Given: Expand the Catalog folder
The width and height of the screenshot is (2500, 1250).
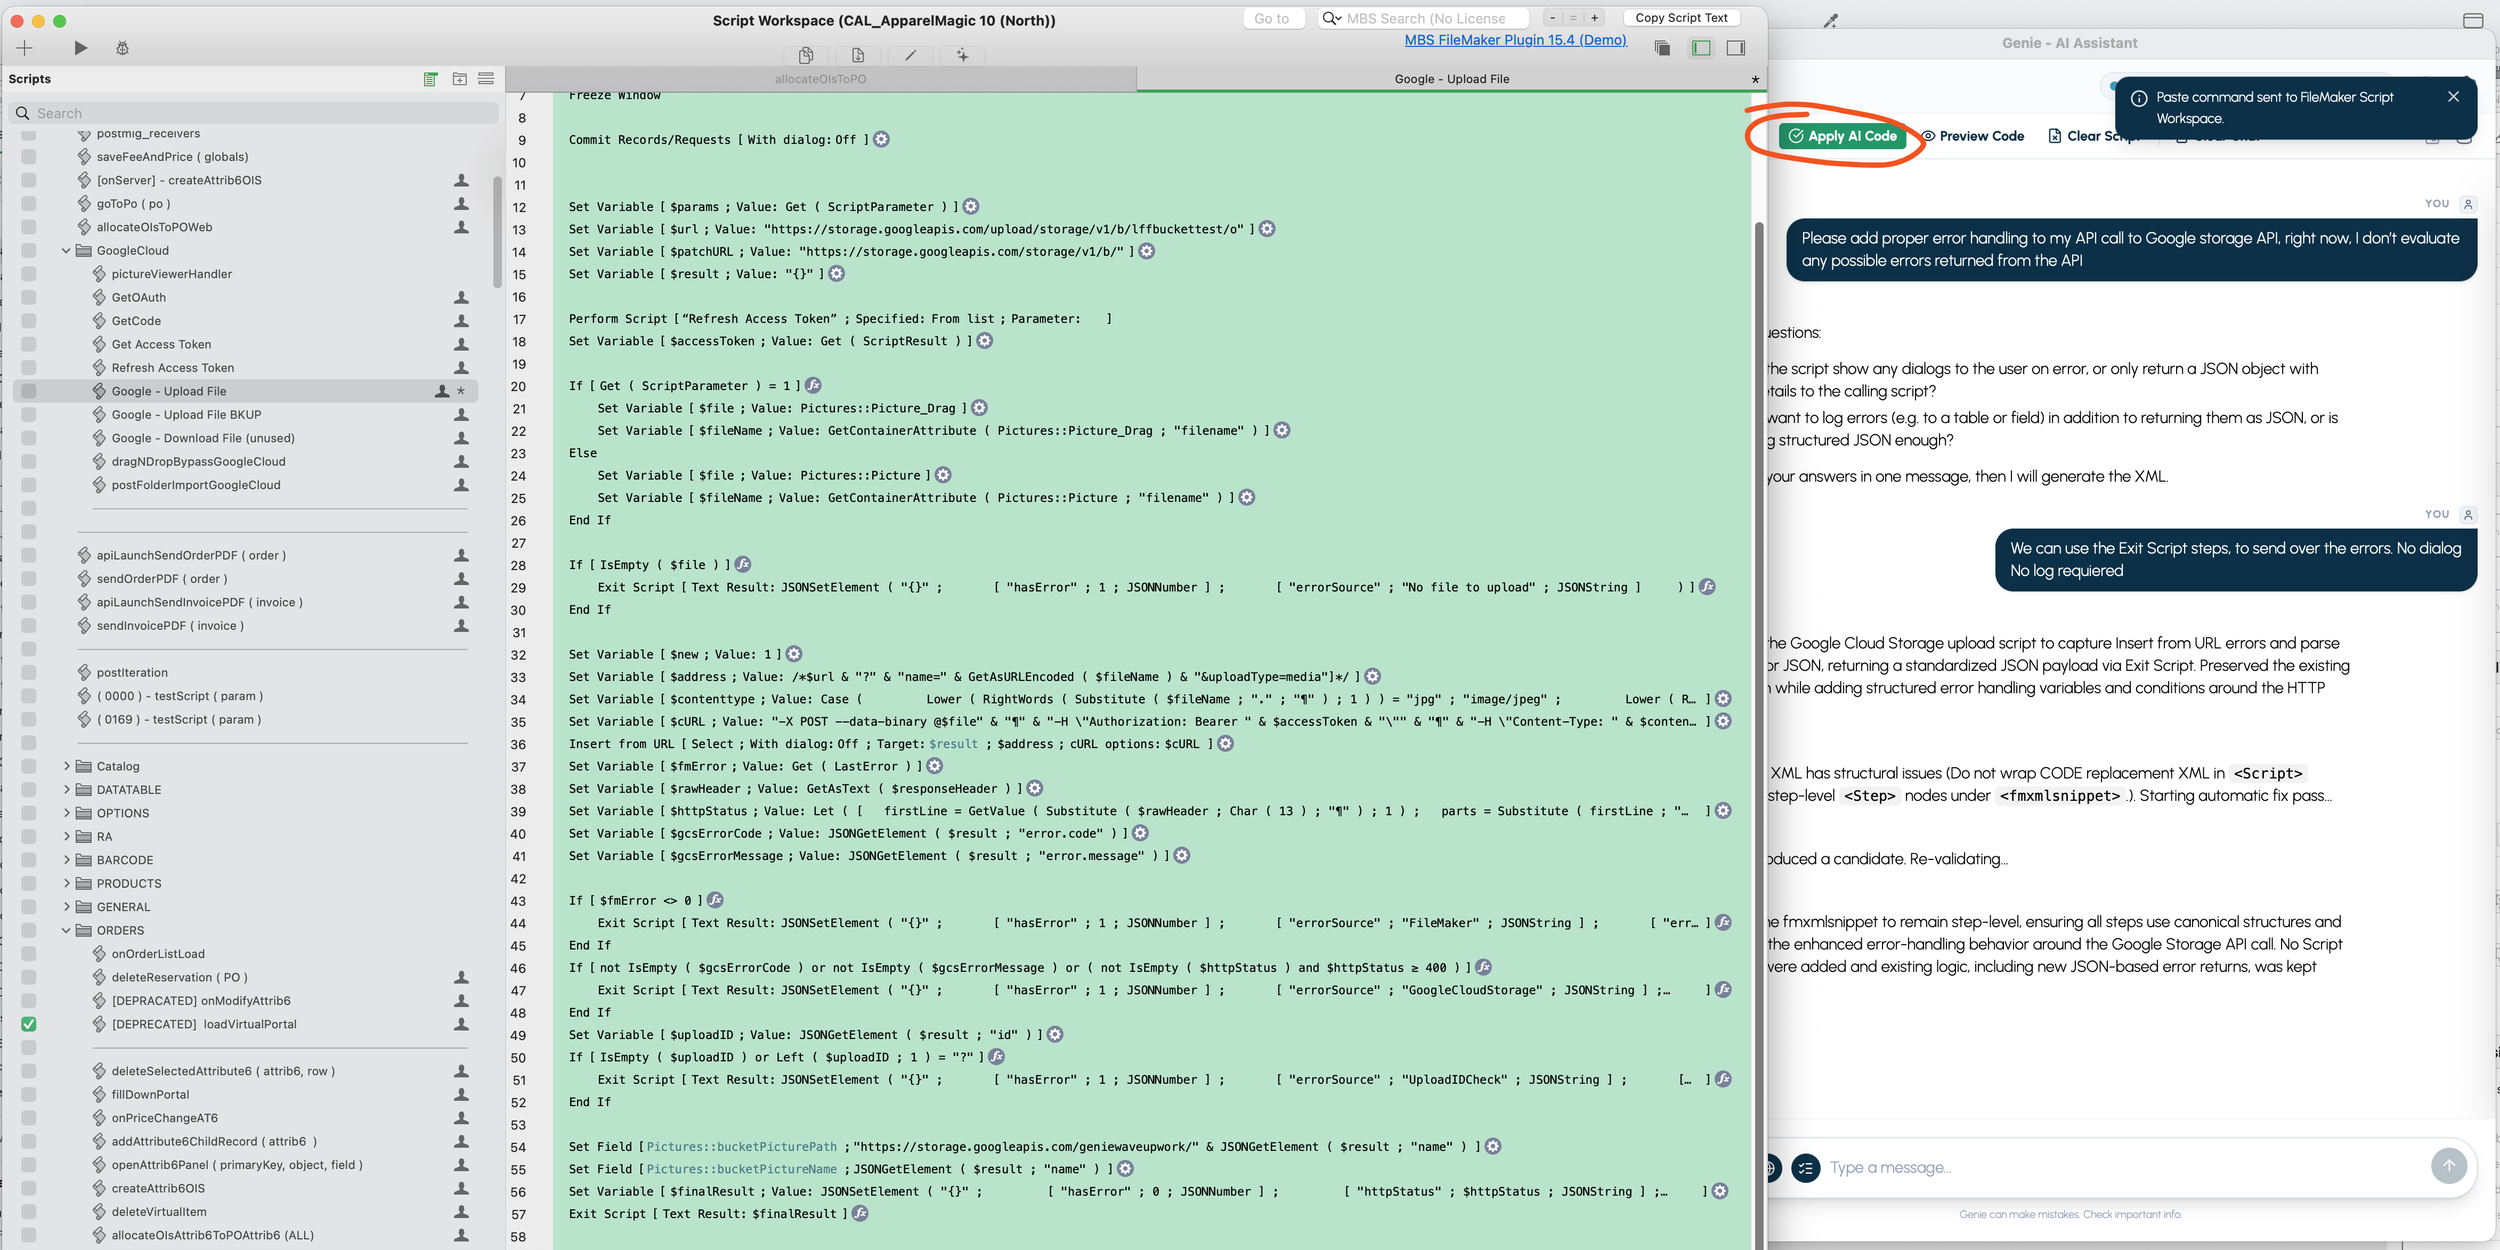Looking at the screenshot, I should click(66, 766).
